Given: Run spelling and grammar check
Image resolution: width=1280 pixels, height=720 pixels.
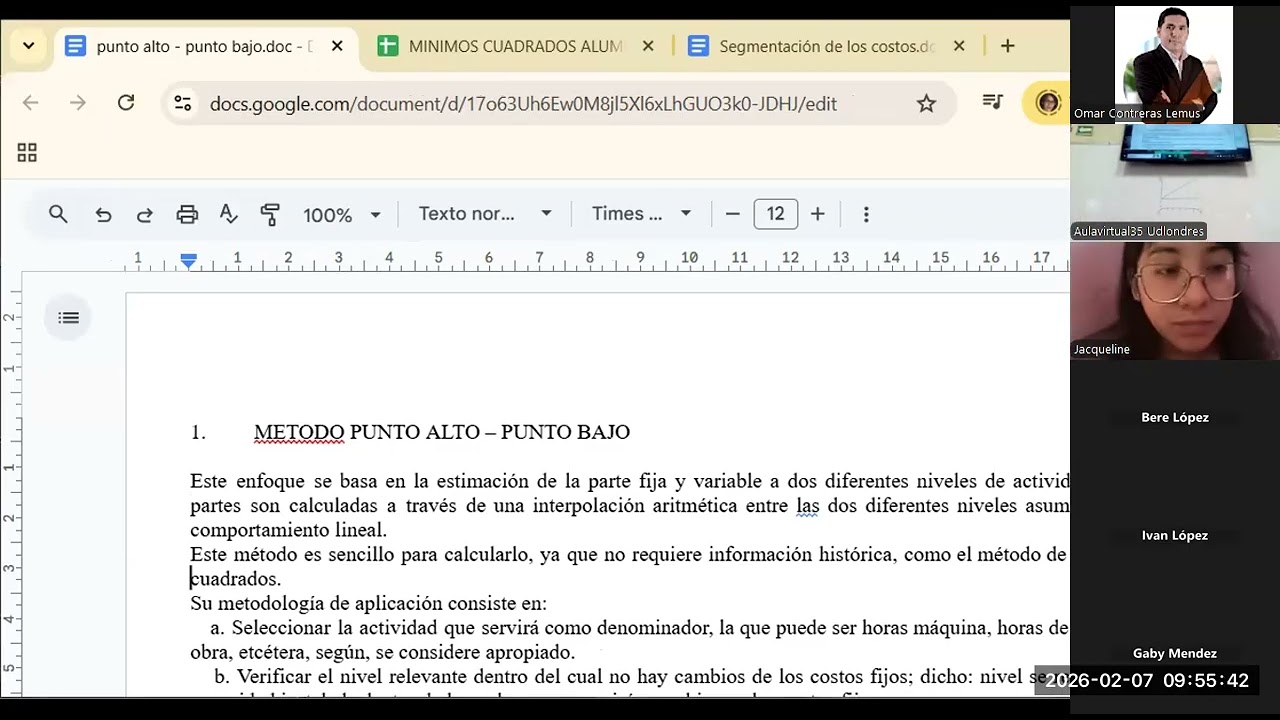Looking at the screenshot, I should pos(228,214).
